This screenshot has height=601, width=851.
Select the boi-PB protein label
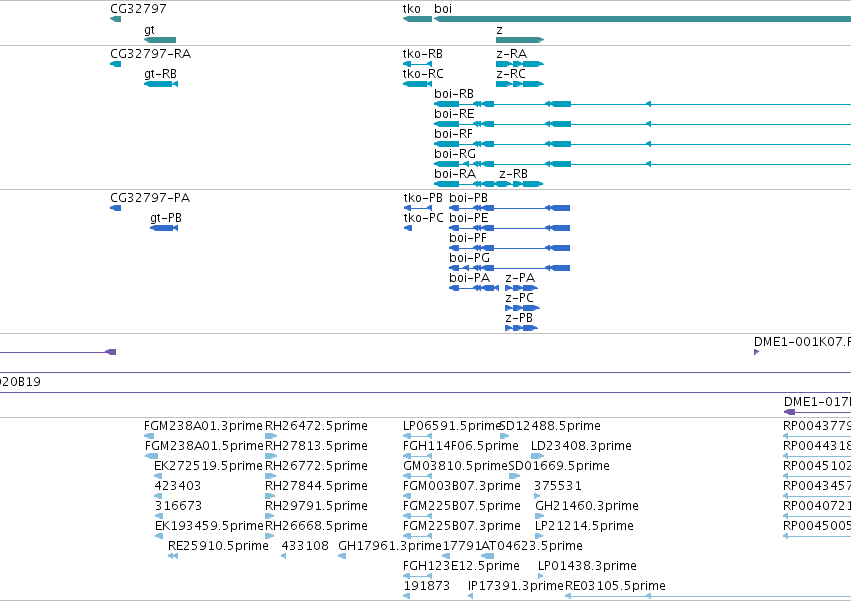[x=468, y=198]
